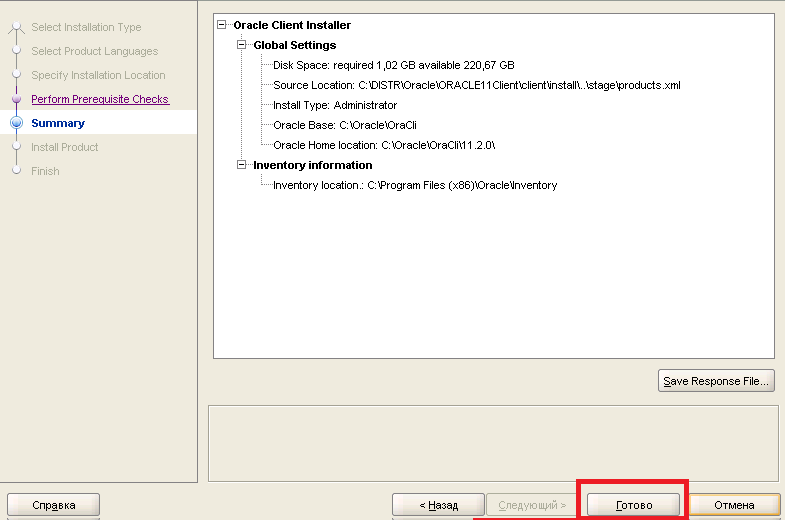Go back with the Назад button
The width and height of the screenshot is (785, 520).
click(x=438, y=505)
